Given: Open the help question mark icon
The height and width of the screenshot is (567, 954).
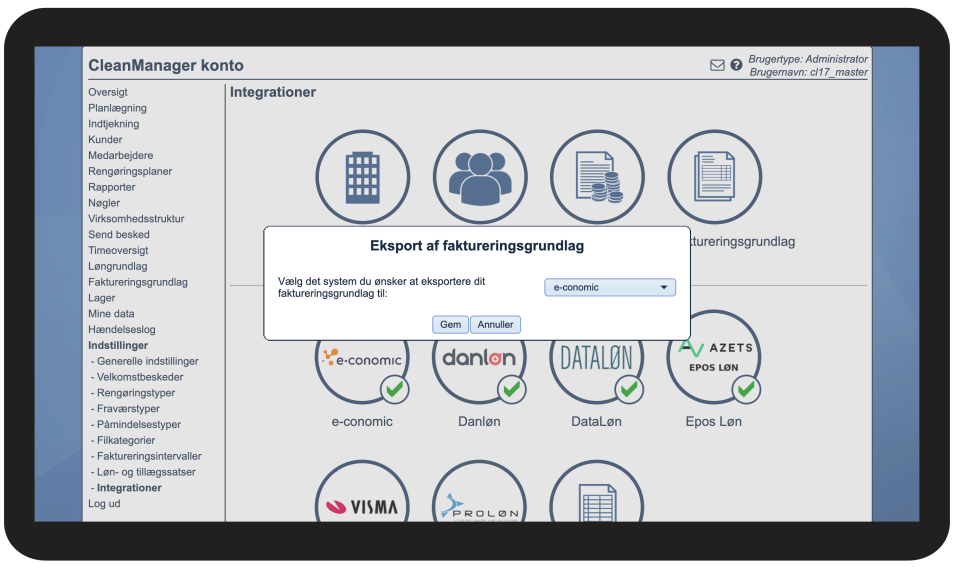Looking at the screenshot, I should coord(736,64).
